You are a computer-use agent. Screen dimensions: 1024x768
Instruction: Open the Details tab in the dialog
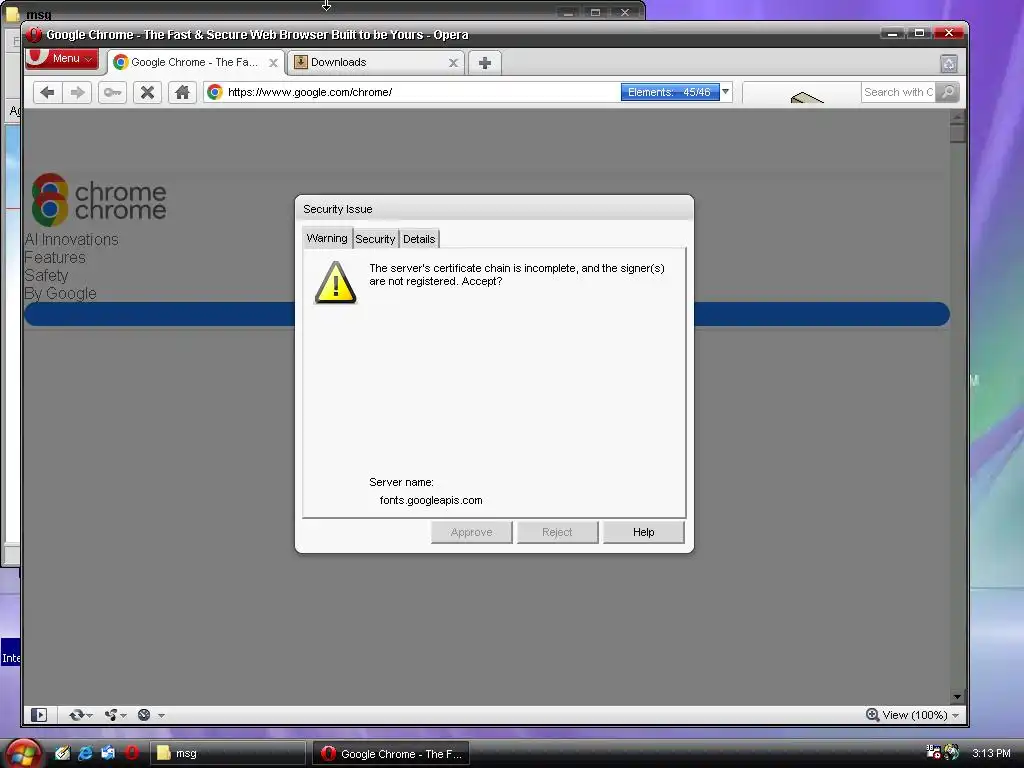(419, 239)
